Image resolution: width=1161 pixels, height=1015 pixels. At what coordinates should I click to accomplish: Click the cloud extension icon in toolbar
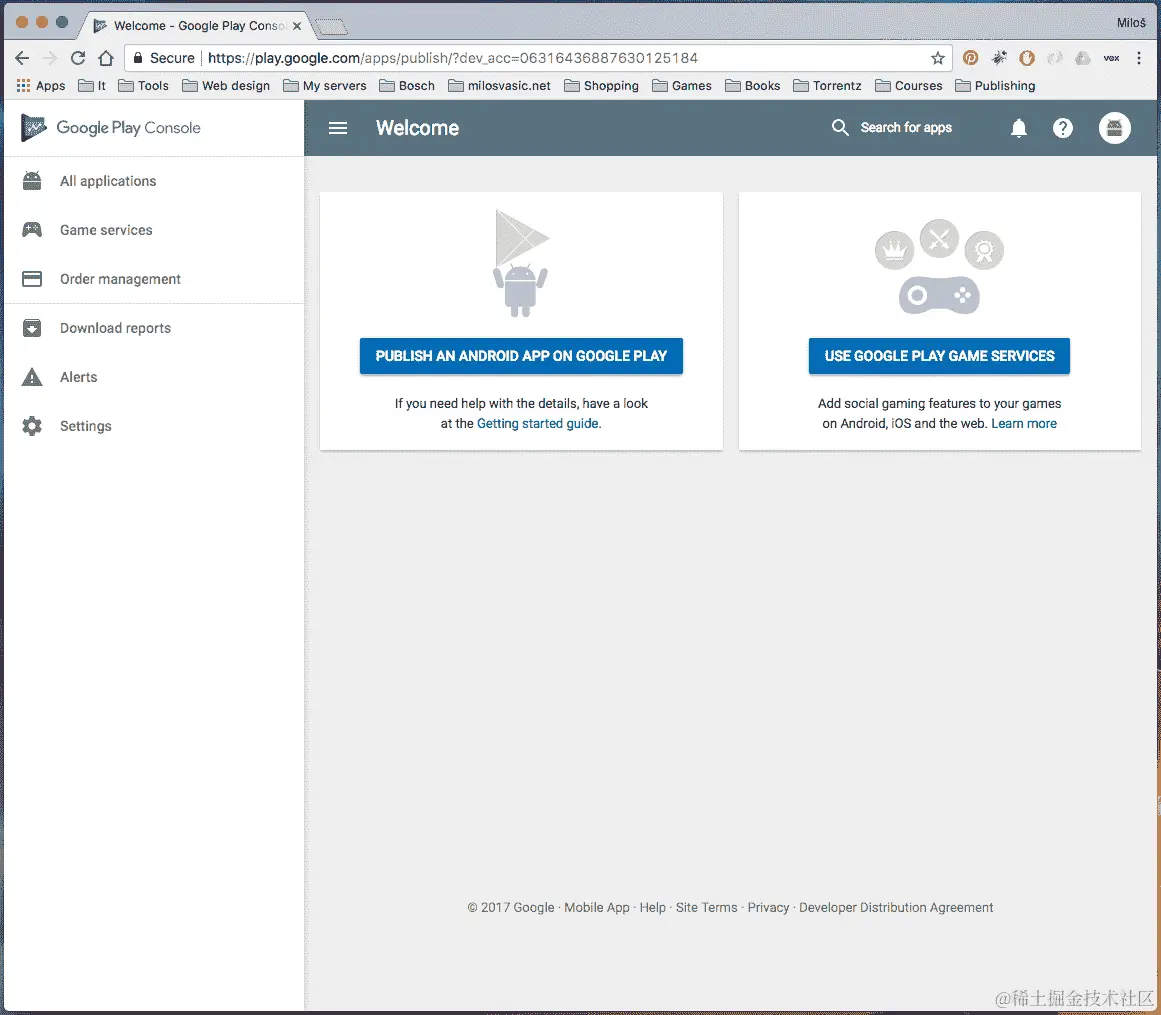point(1083,58)
